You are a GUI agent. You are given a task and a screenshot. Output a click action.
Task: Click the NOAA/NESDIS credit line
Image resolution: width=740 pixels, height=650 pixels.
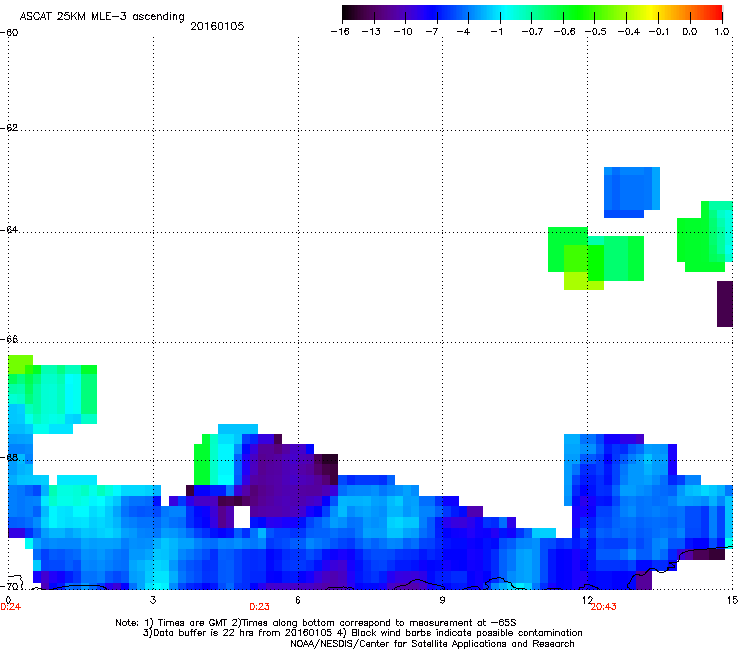click(432, 644)
